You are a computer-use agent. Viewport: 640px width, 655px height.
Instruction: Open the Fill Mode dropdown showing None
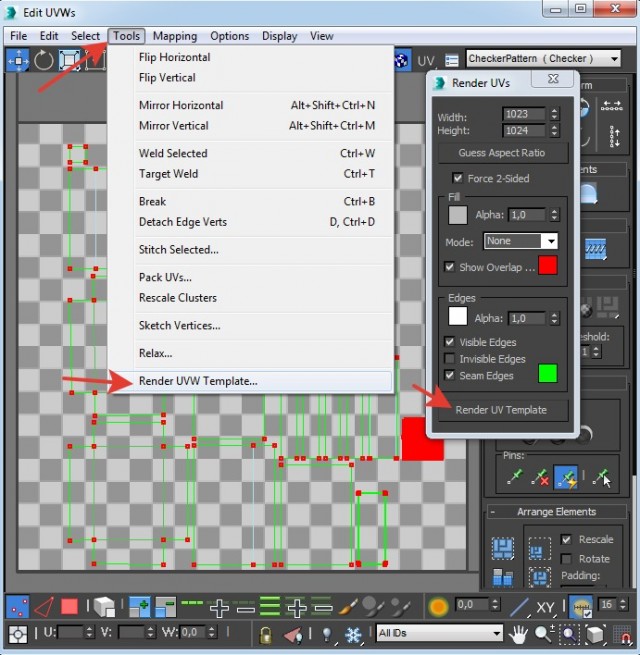tap(521, 241)
